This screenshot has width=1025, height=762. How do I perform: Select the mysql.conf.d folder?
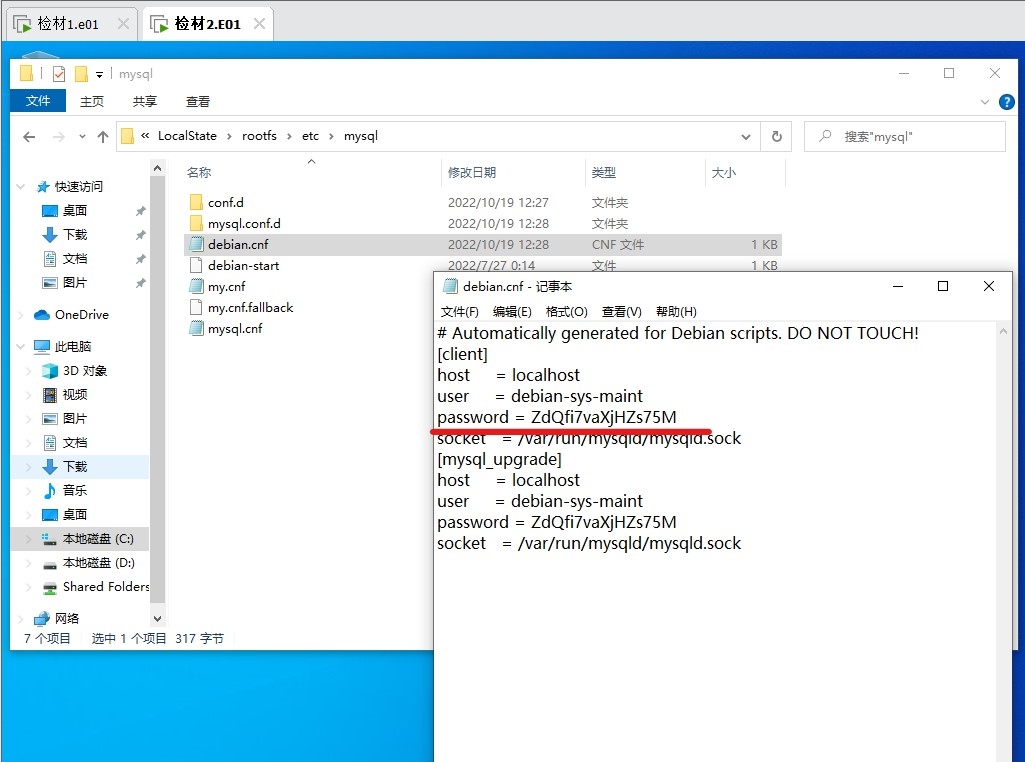[x=243, y=224]
